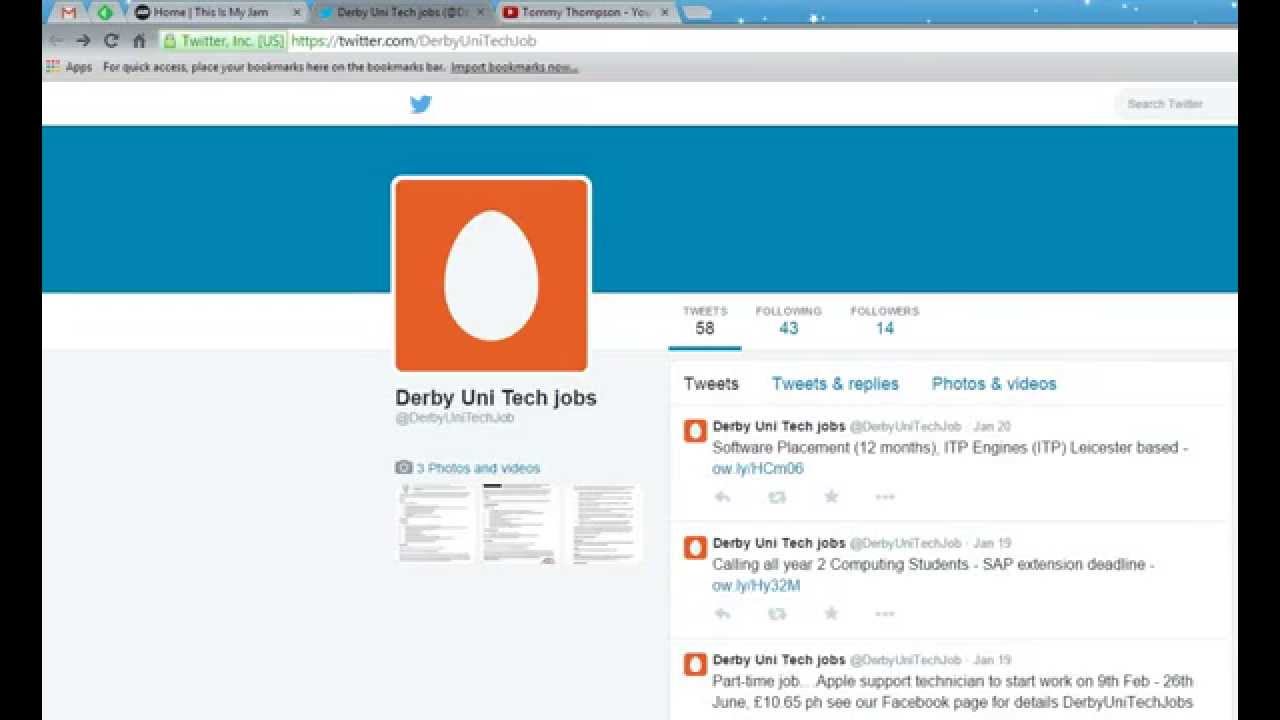1280x720 pixels.
Task: Click the avatar on the Part-time job tweet
Action: (695, 665)
